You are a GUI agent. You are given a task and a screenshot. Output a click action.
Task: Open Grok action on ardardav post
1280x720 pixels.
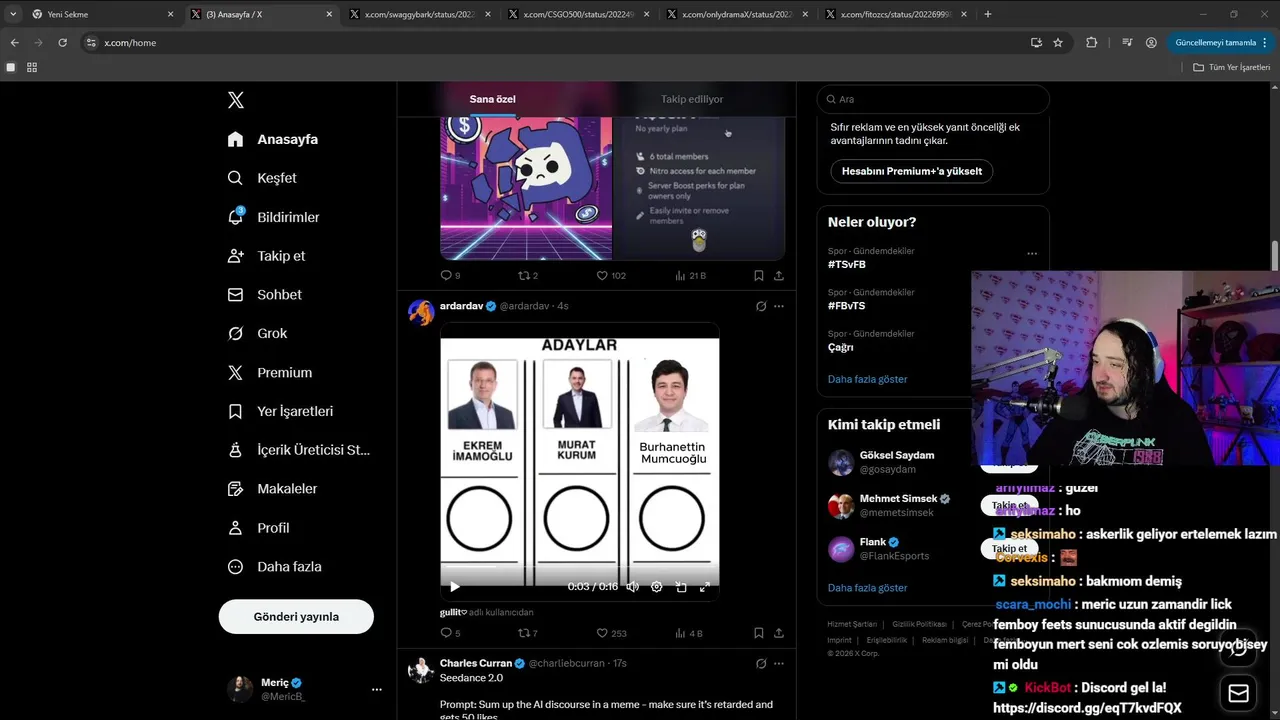pyautogui.click(x=761, y=306)
